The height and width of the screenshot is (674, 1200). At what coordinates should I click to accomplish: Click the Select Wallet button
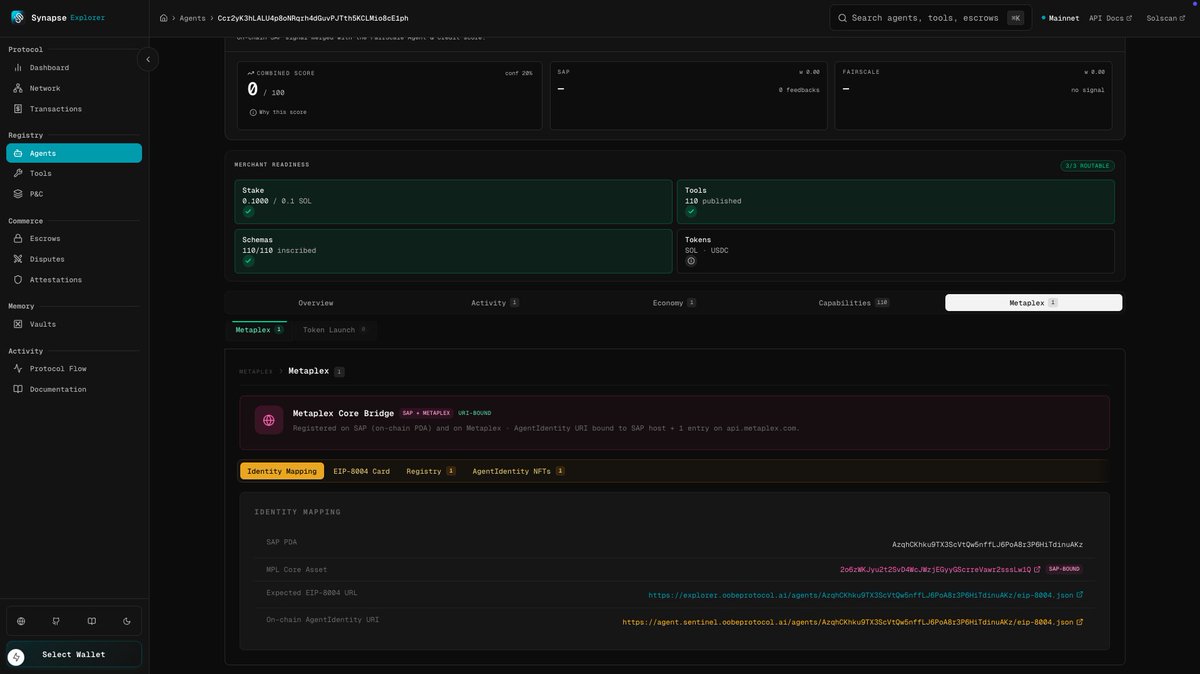tap(74, 654)
